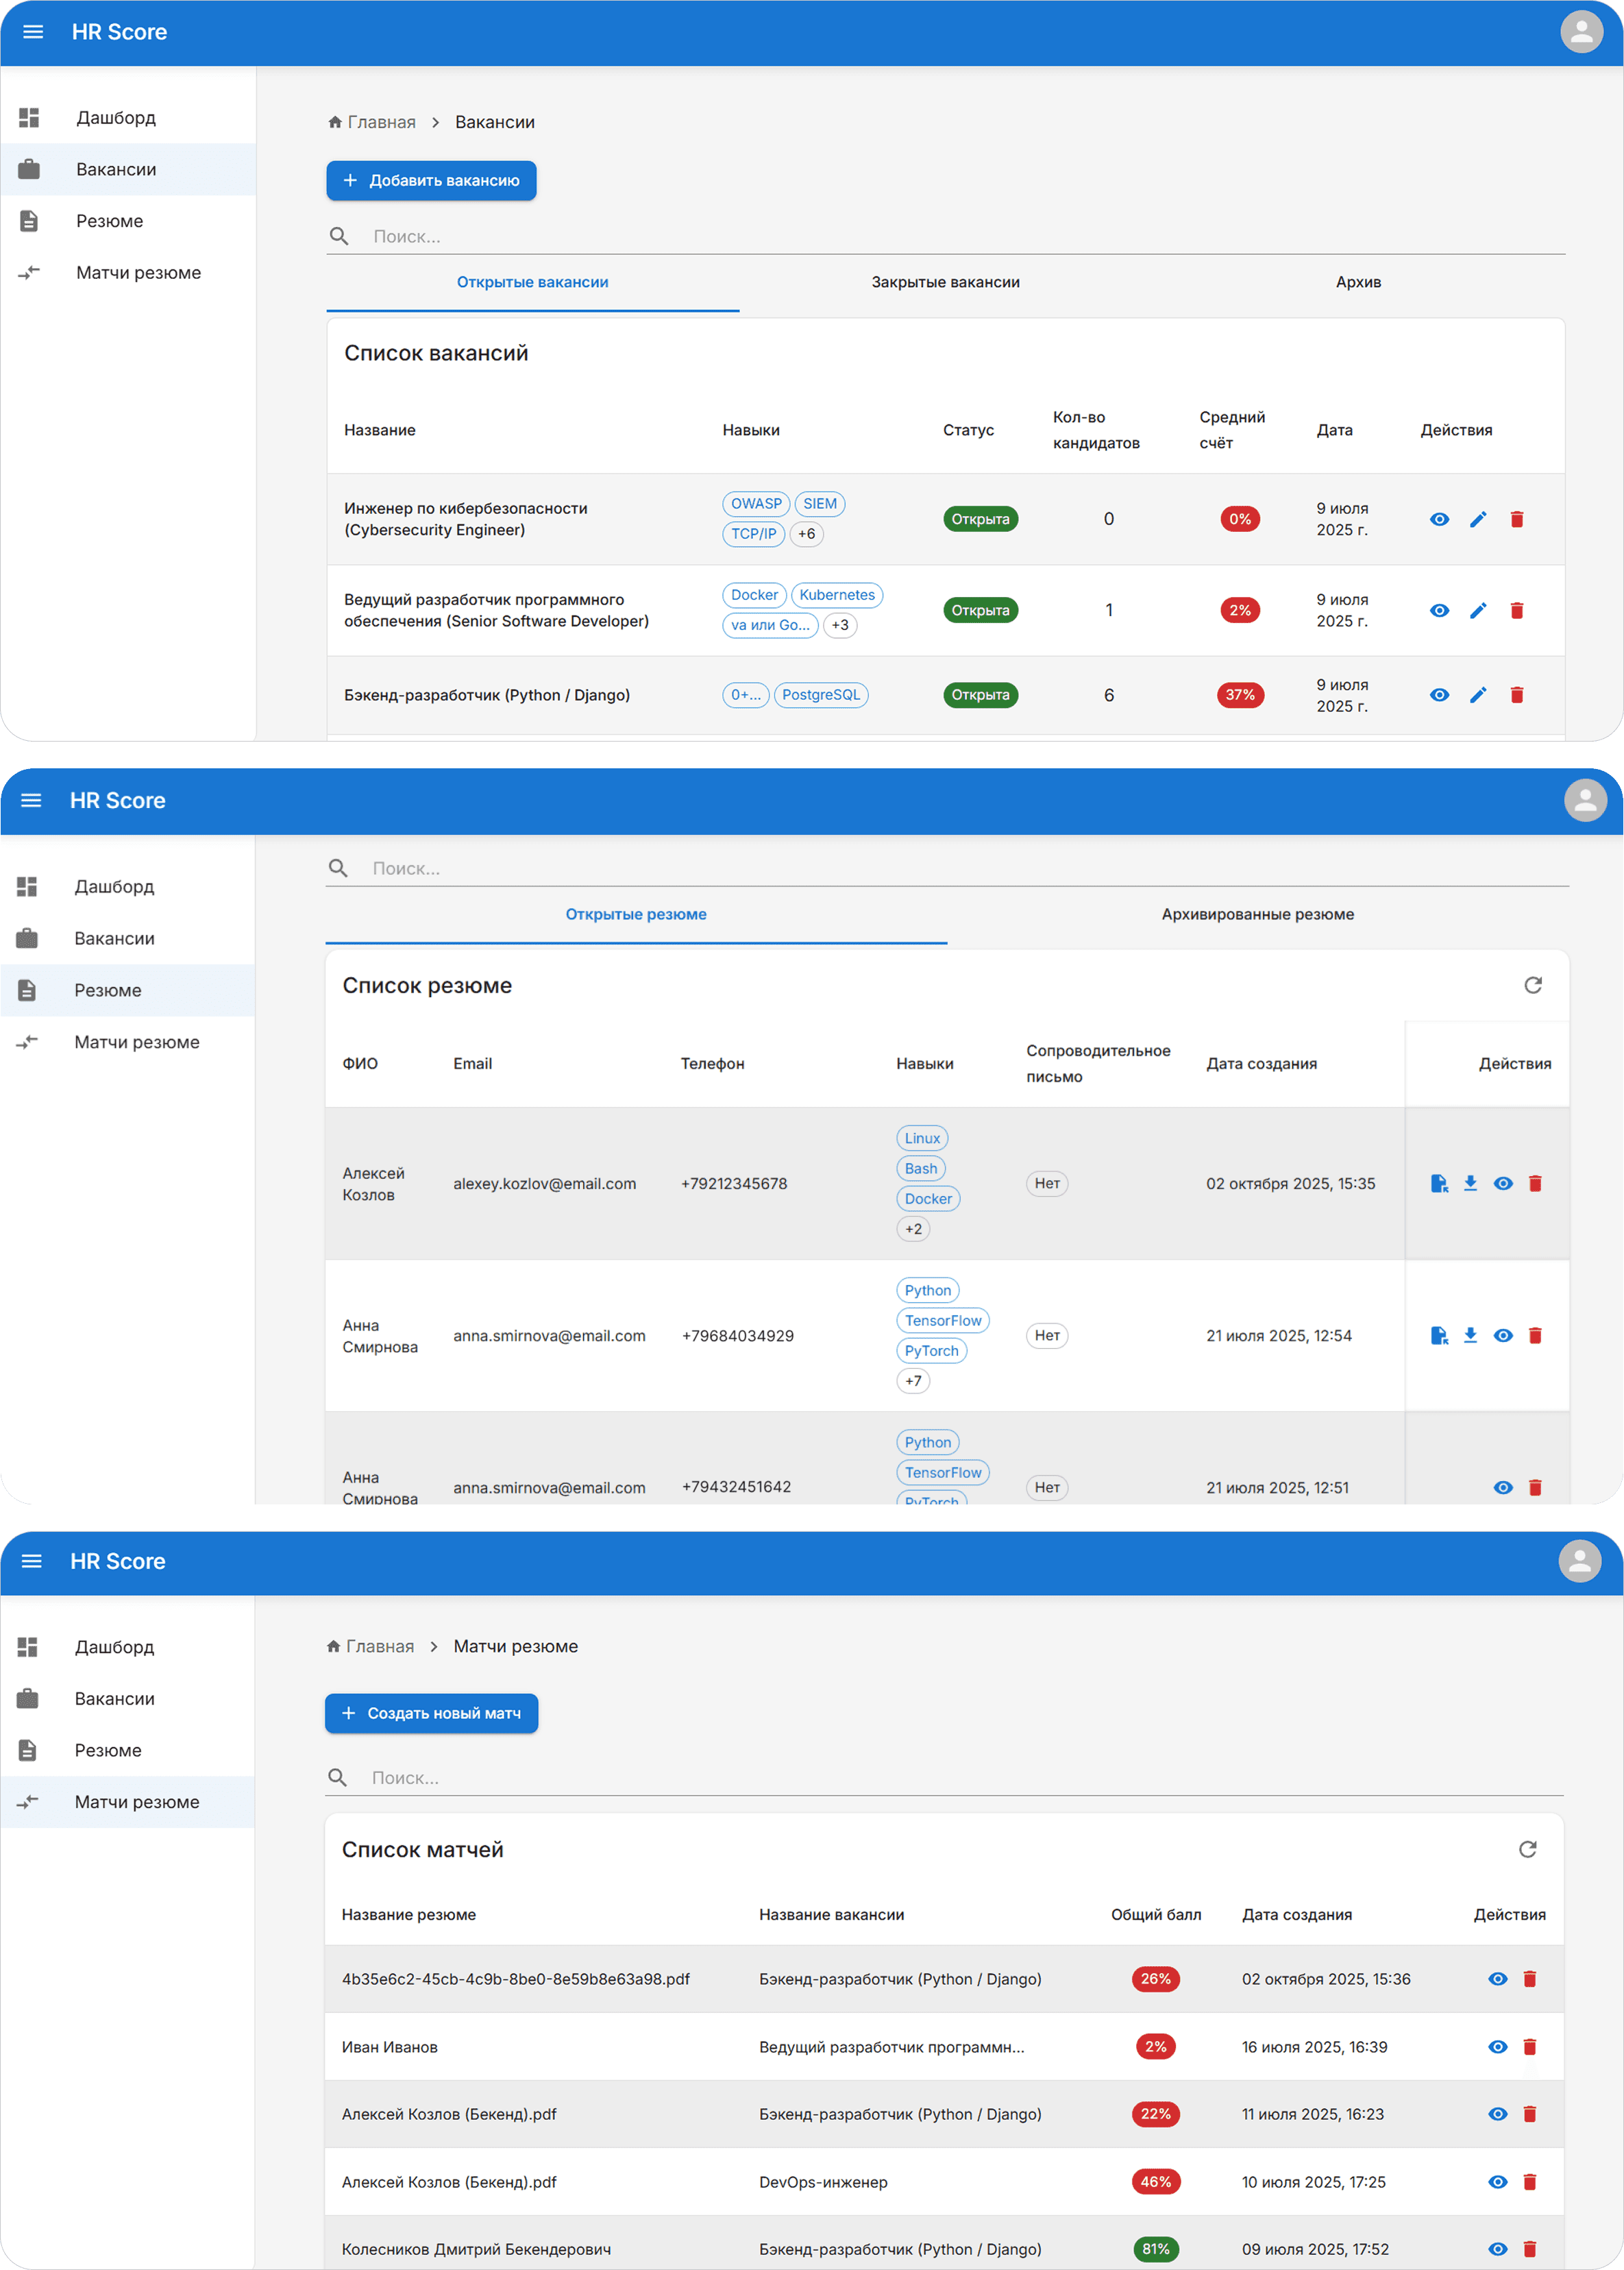Image resolution: width=1624 pixels, height=2270 pixels.
Task: View the 26% match of 4b35e6c2 pdf
Action: point(1497,1979)
